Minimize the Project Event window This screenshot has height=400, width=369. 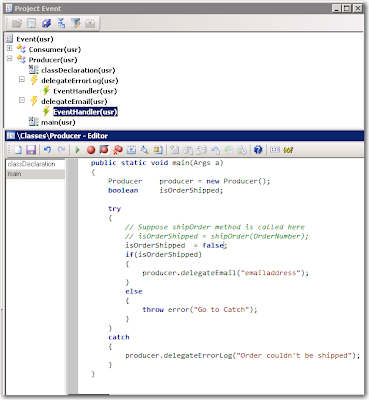click(337, 8)
